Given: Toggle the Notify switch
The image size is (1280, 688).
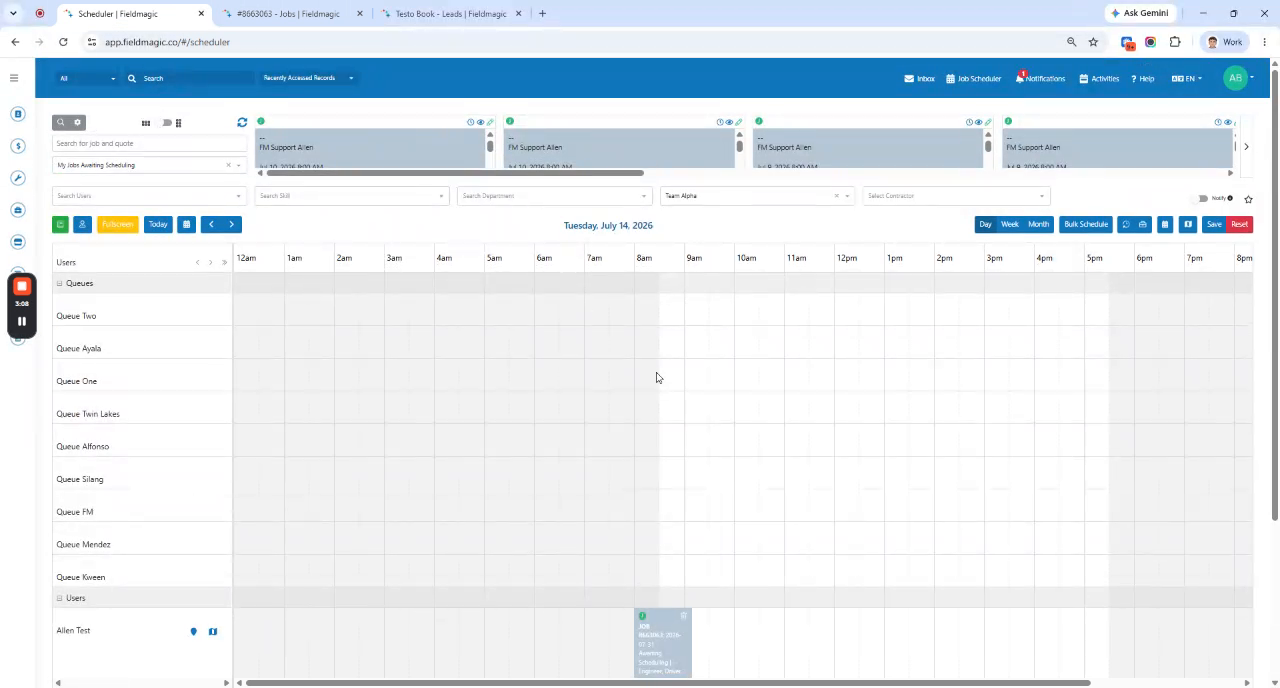Looking at the screenshot, I should tap(1203, 198).
